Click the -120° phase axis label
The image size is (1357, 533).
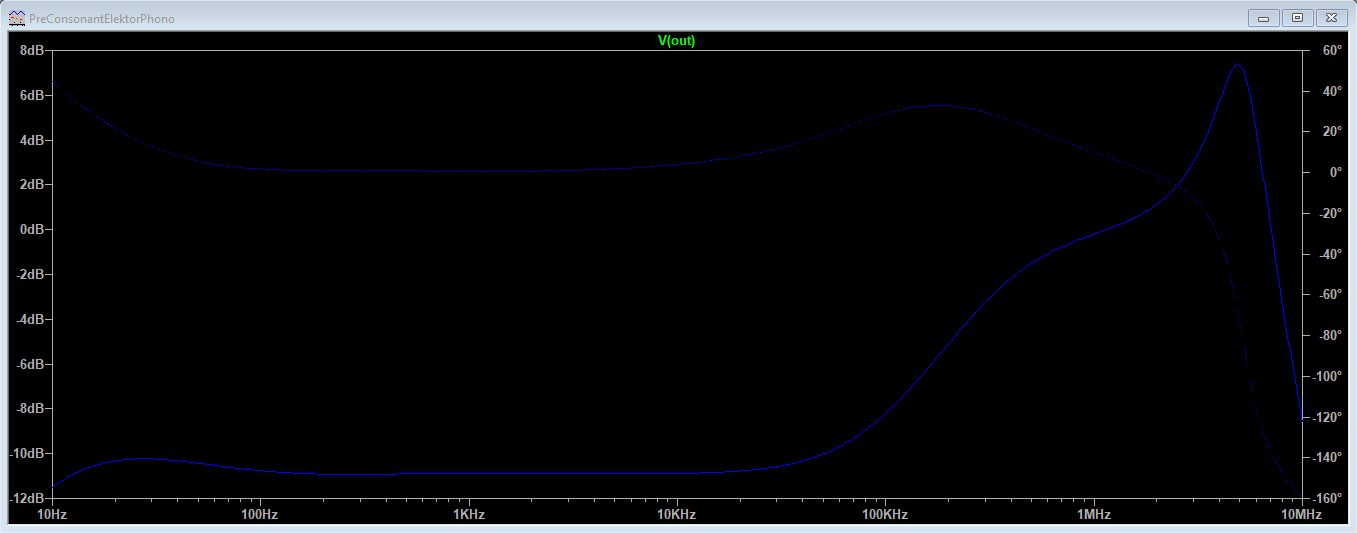pos(1327,418)
